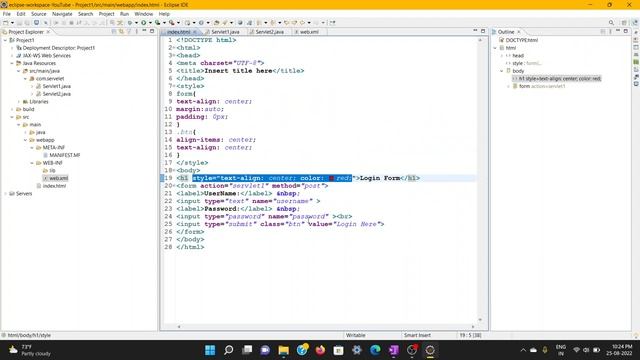Click the Open Perspective icon

(x=624, y=23)
